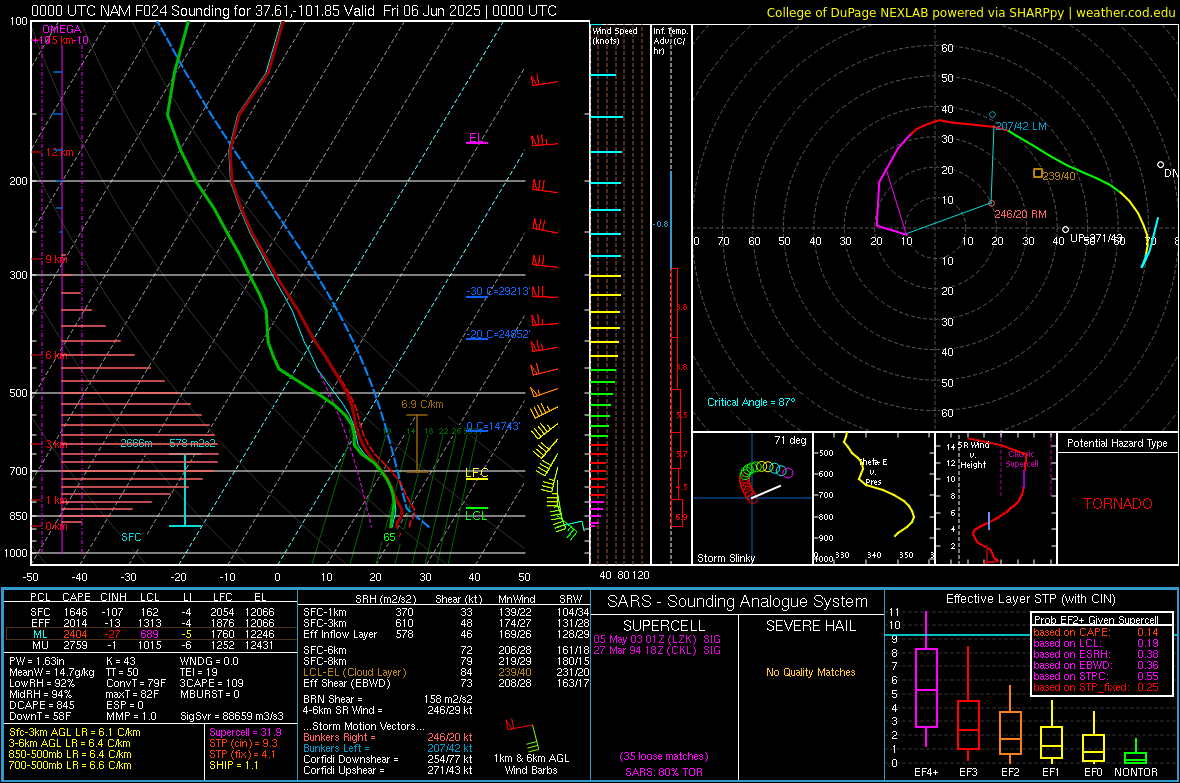Click 'SARS: 80% TOR' text
This screenshot has width=1180, height=783.
(x=663, y=772)
